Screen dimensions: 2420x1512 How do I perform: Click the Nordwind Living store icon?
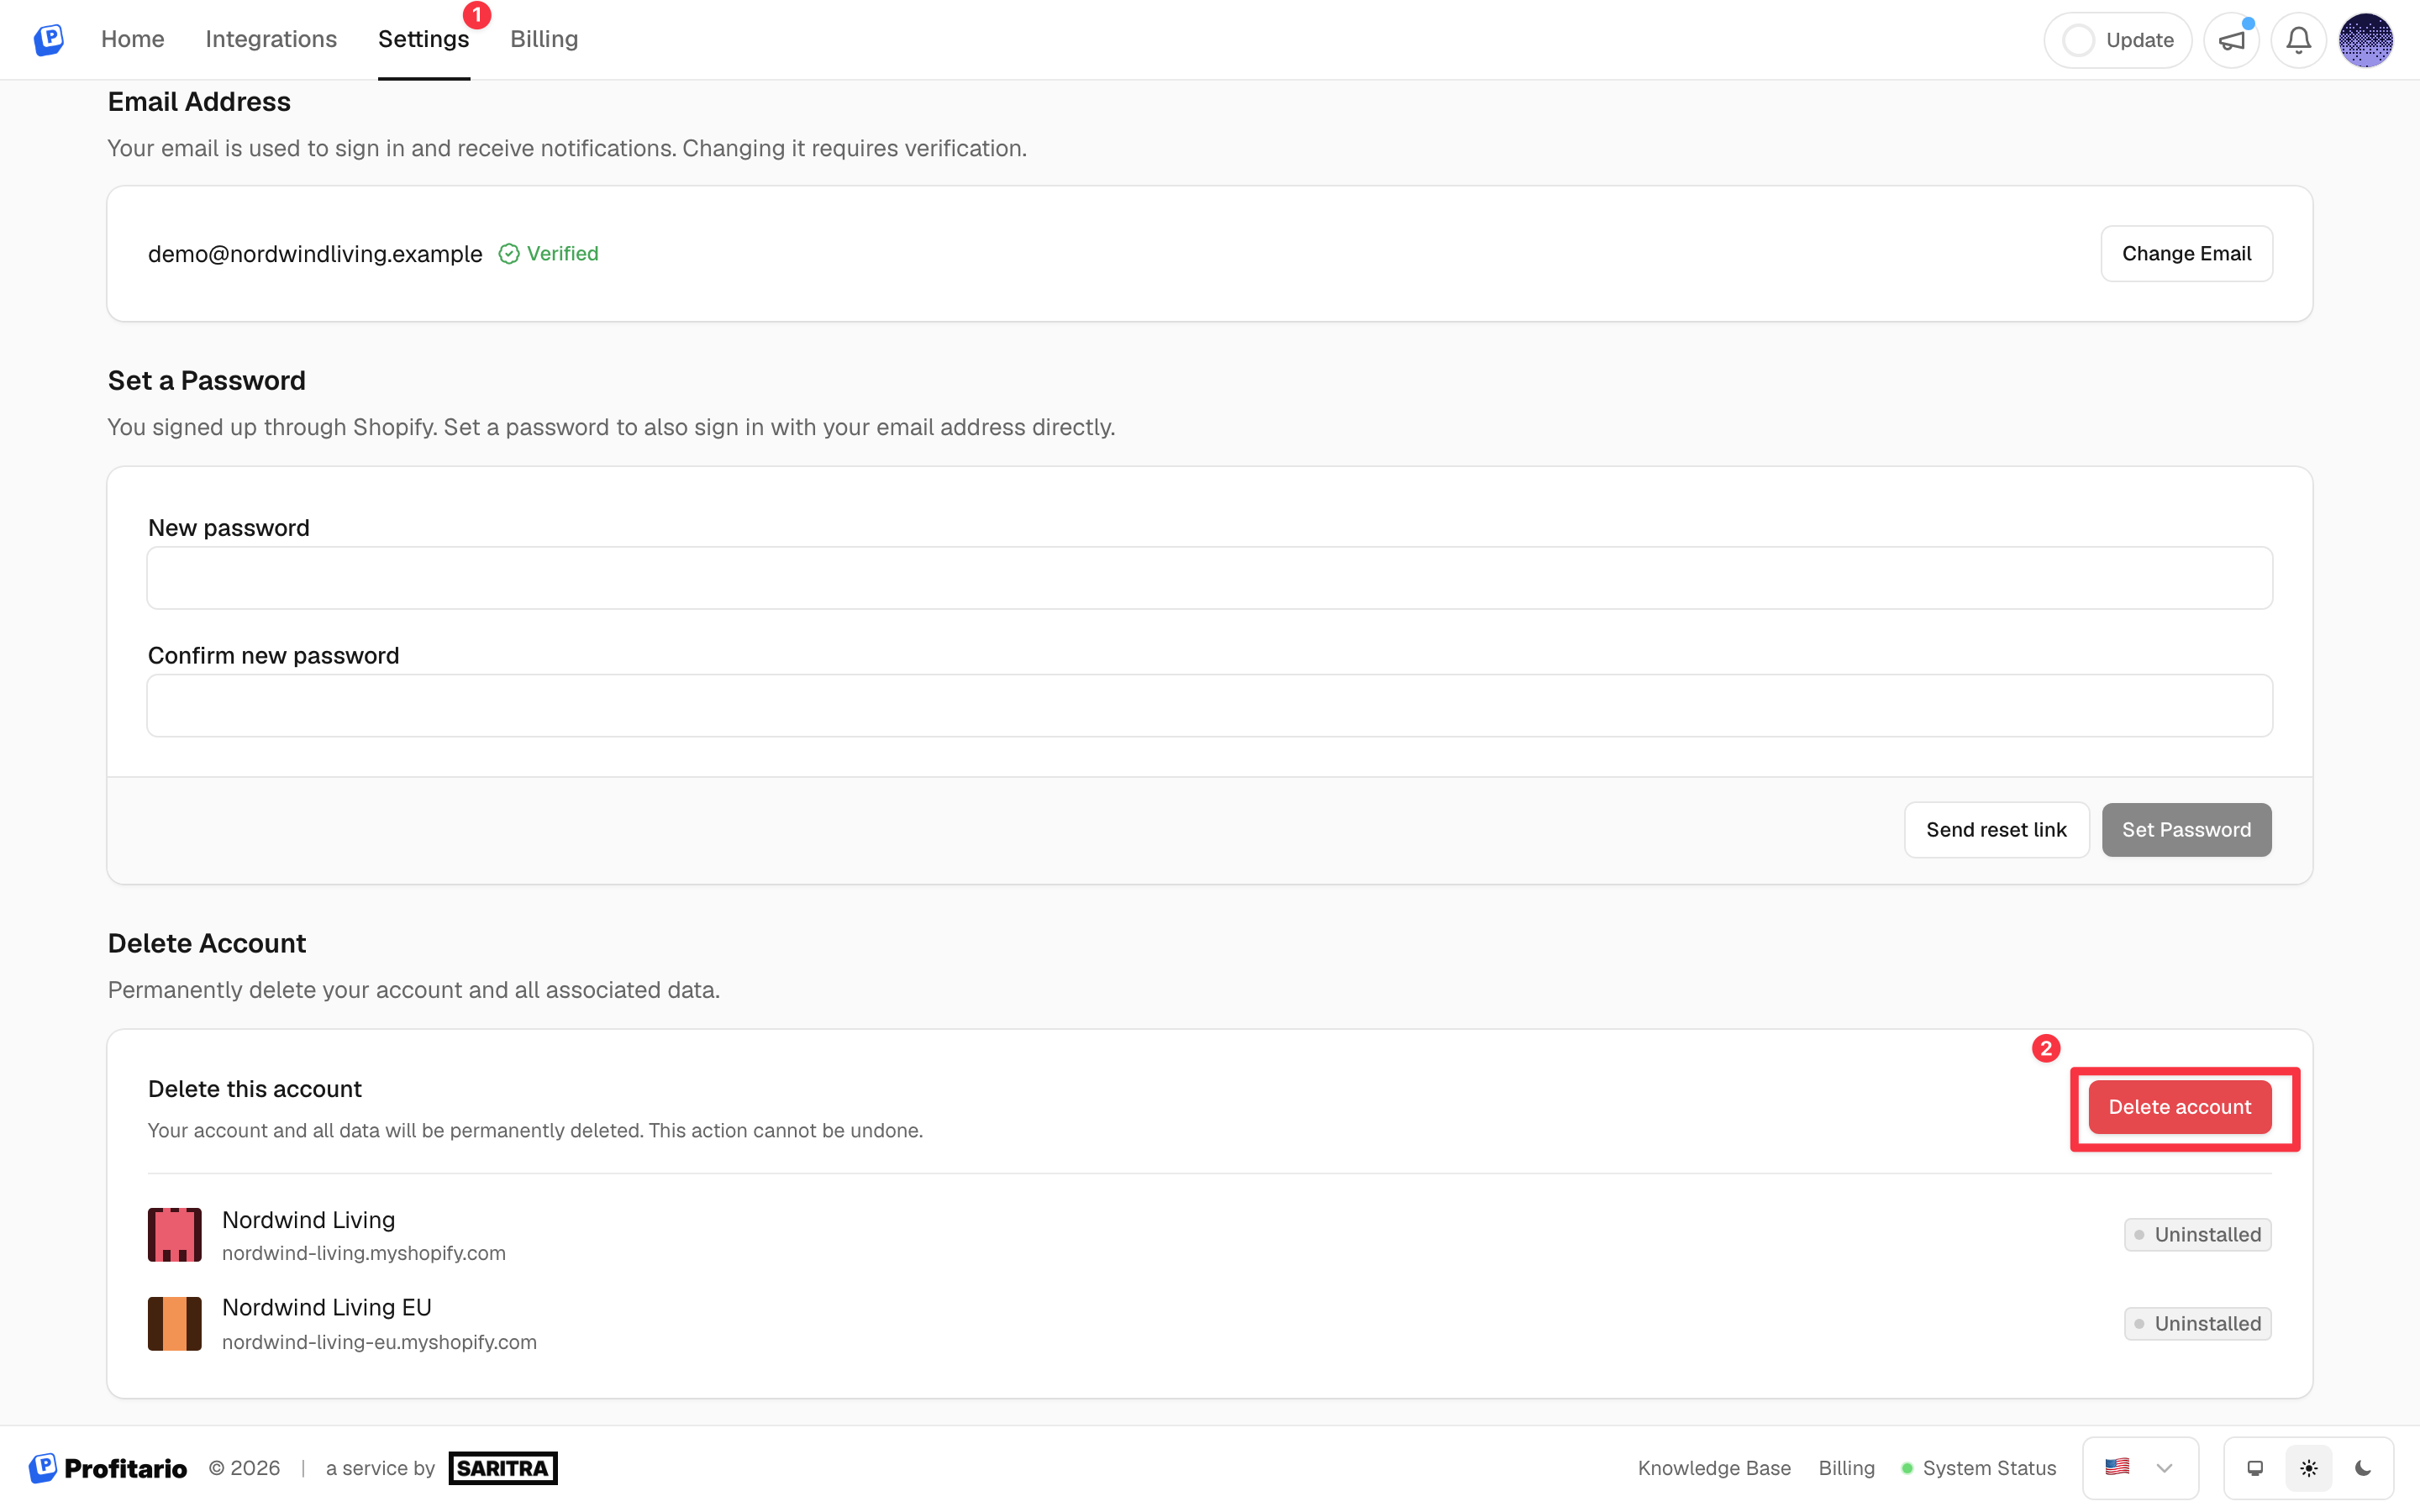tap(174, 1235)
